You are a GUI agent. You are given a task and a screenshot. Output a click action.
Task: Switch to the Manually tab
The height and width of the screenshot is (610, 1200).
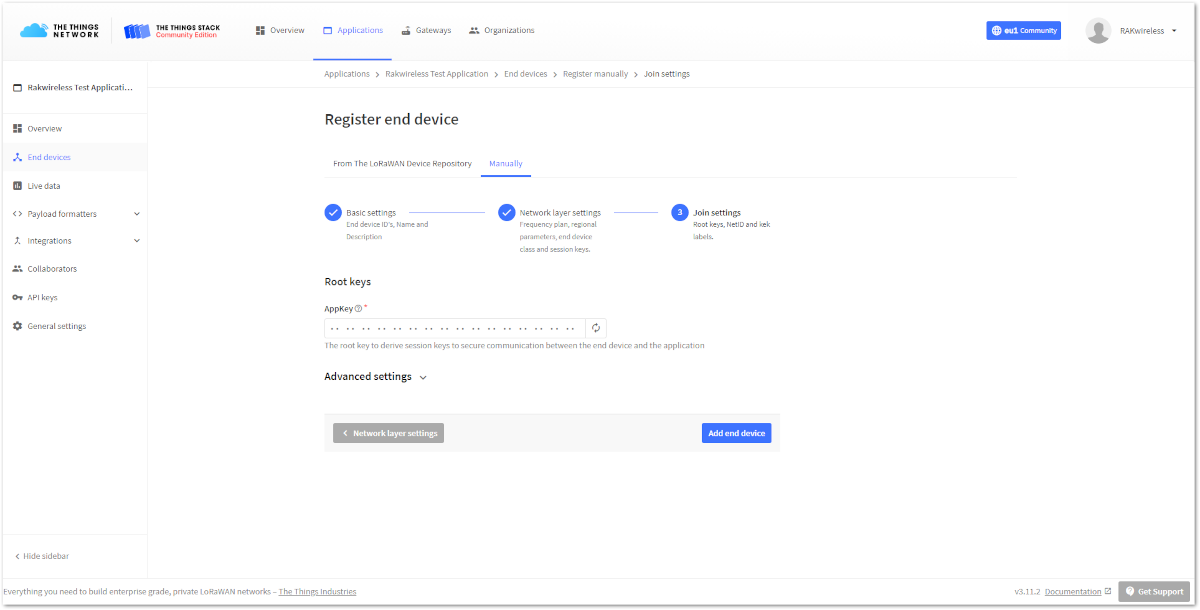[x=506, y=163]
